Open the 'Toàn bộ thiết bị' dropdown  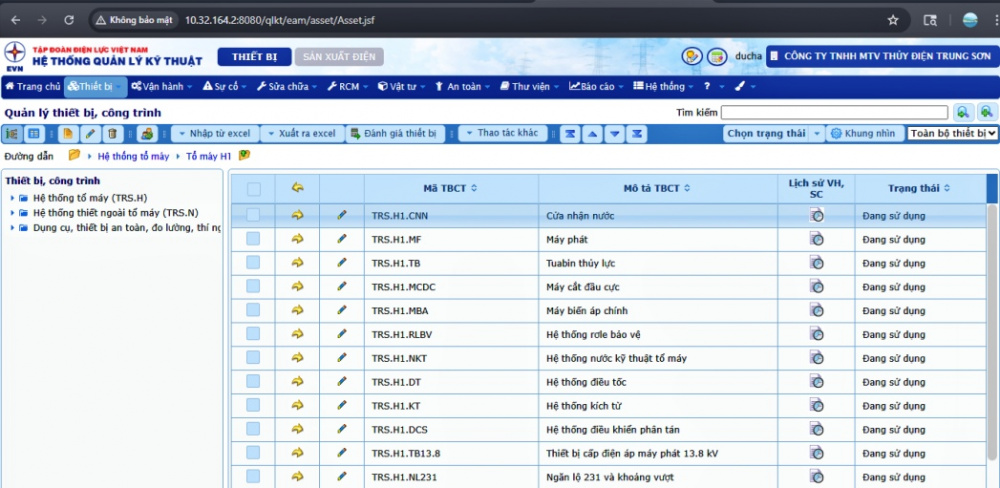[953, 133]
